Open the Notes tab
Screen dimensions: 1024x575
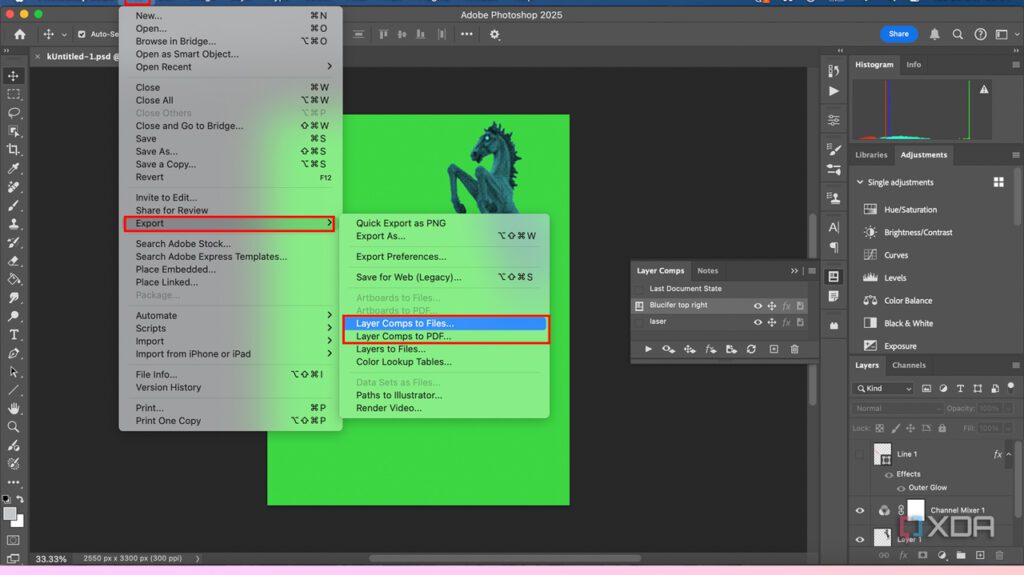pyautogui.click(x=707, y=271)
